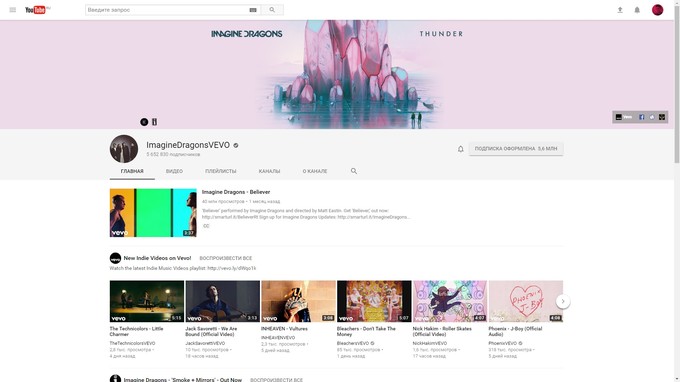Click the verified badge beside PhoenixVEVO
680x382 pixels.
(x=520, y=343)
